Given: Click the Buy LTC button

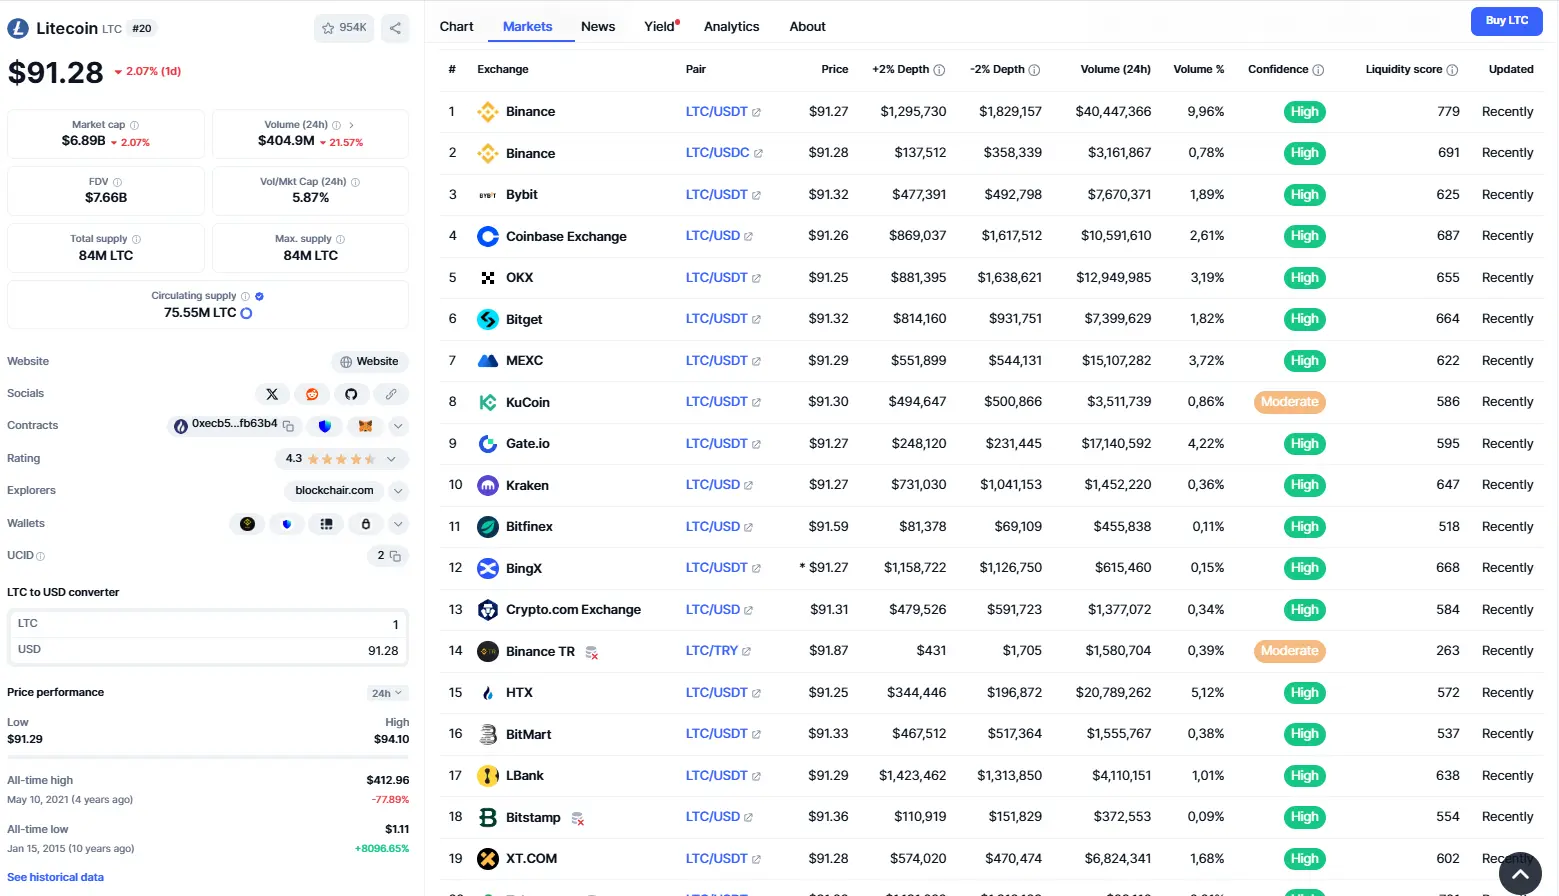Looking at the screenshot, I should 1506,20.
